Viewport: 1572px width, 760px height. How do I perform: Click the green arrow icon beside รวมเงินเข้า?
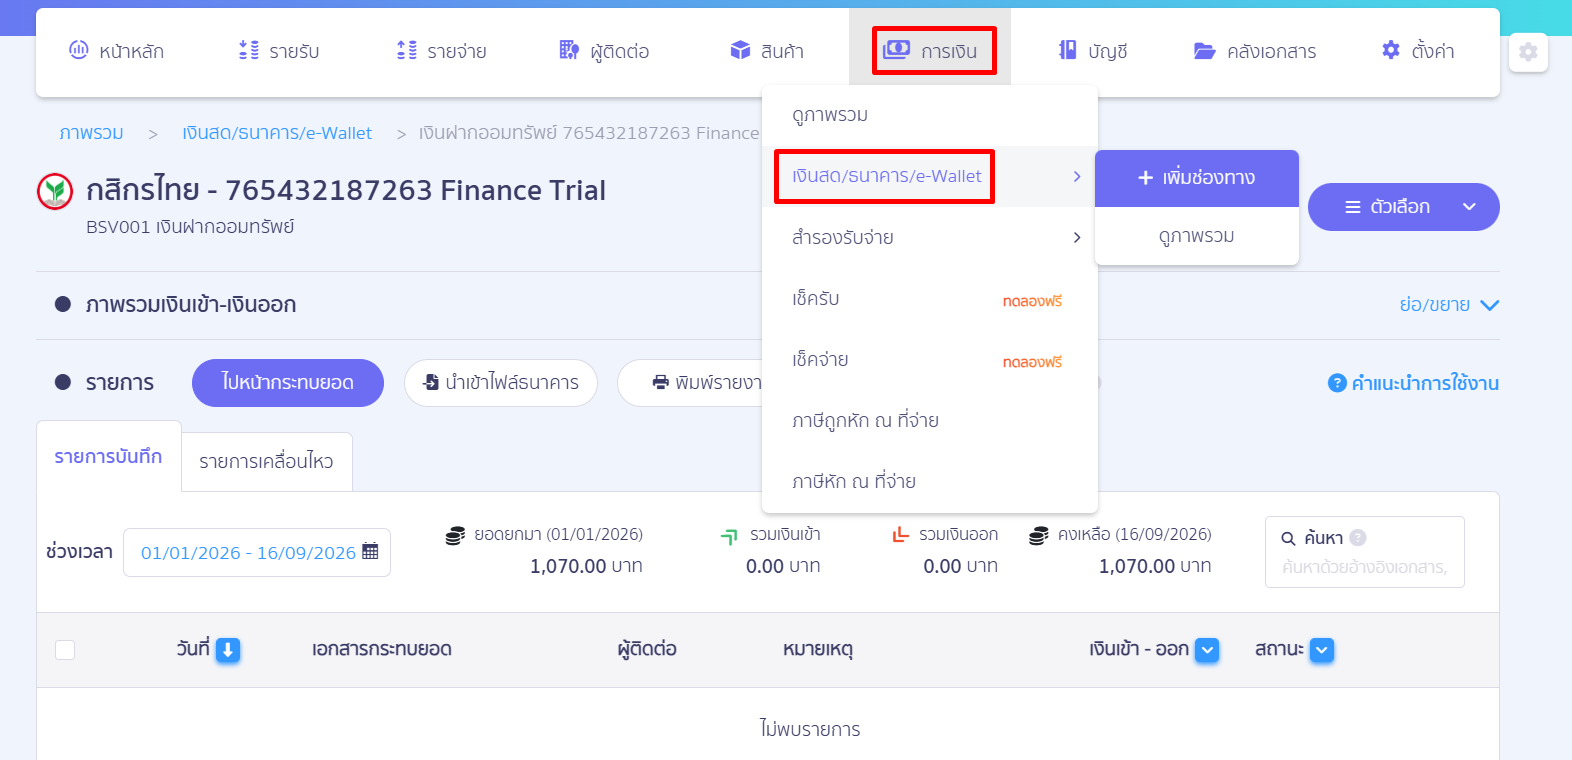[729, 536]
